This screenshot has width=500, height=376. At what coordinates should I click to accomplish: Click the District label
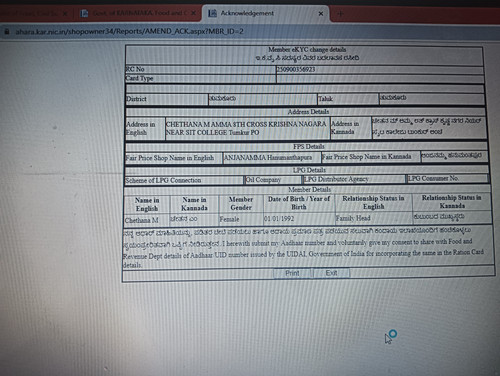(136, 99)
